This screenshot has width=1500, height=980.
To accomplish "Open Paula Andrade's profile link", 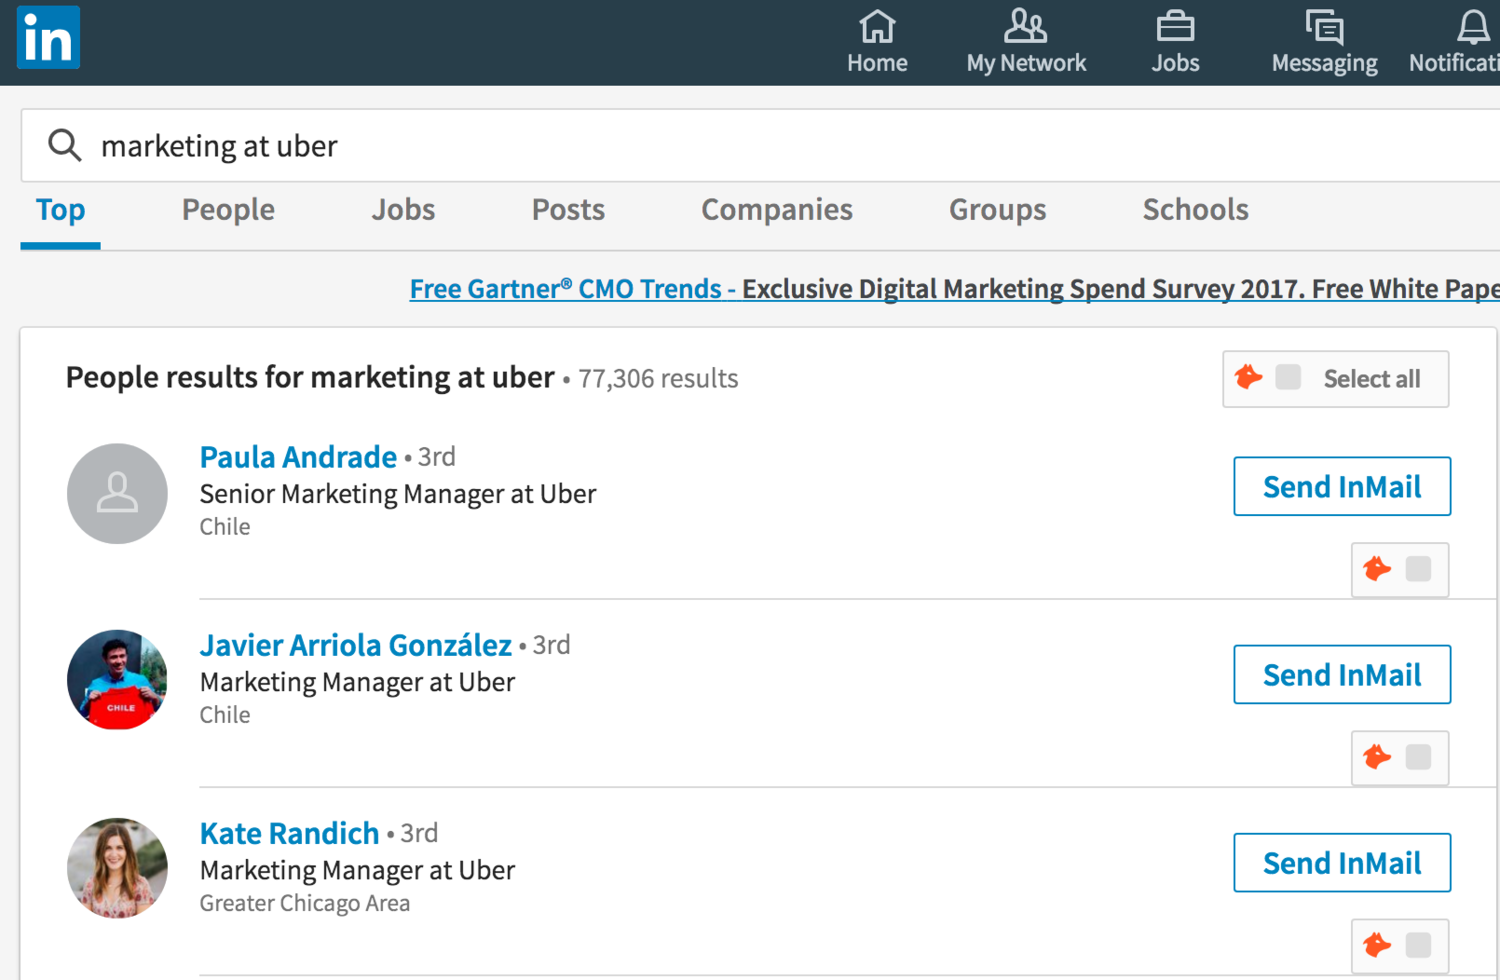I will 298,457.
